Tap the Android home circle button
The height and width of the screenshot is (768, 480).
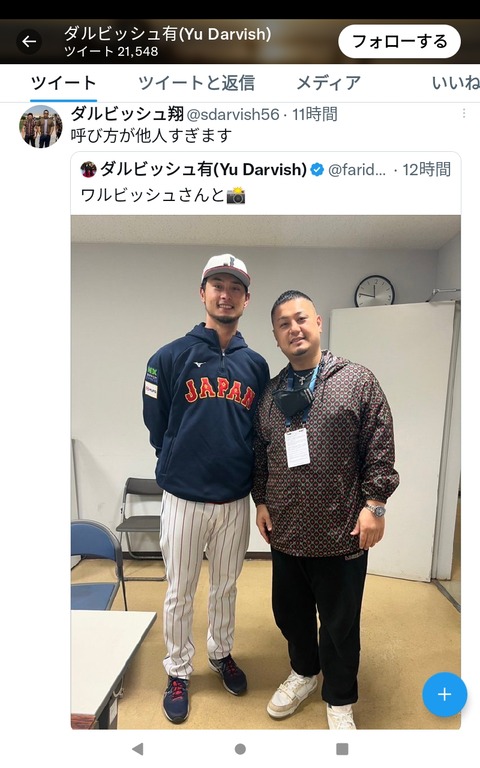point(240,749)
